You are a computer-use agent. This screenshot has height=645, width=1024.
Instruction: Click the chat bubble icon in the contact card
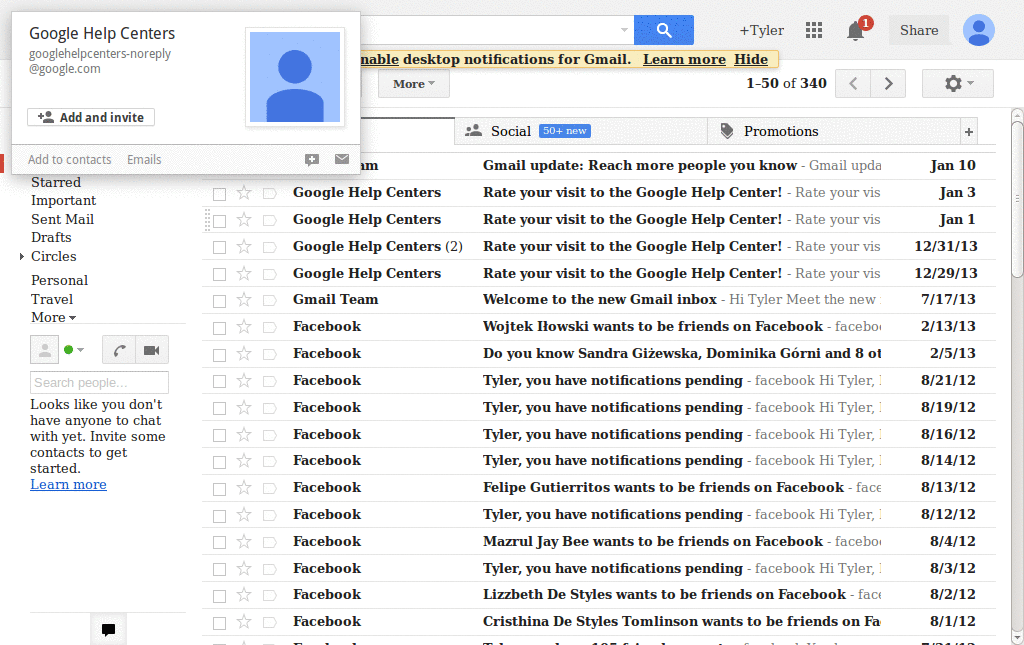pos(312,159)
